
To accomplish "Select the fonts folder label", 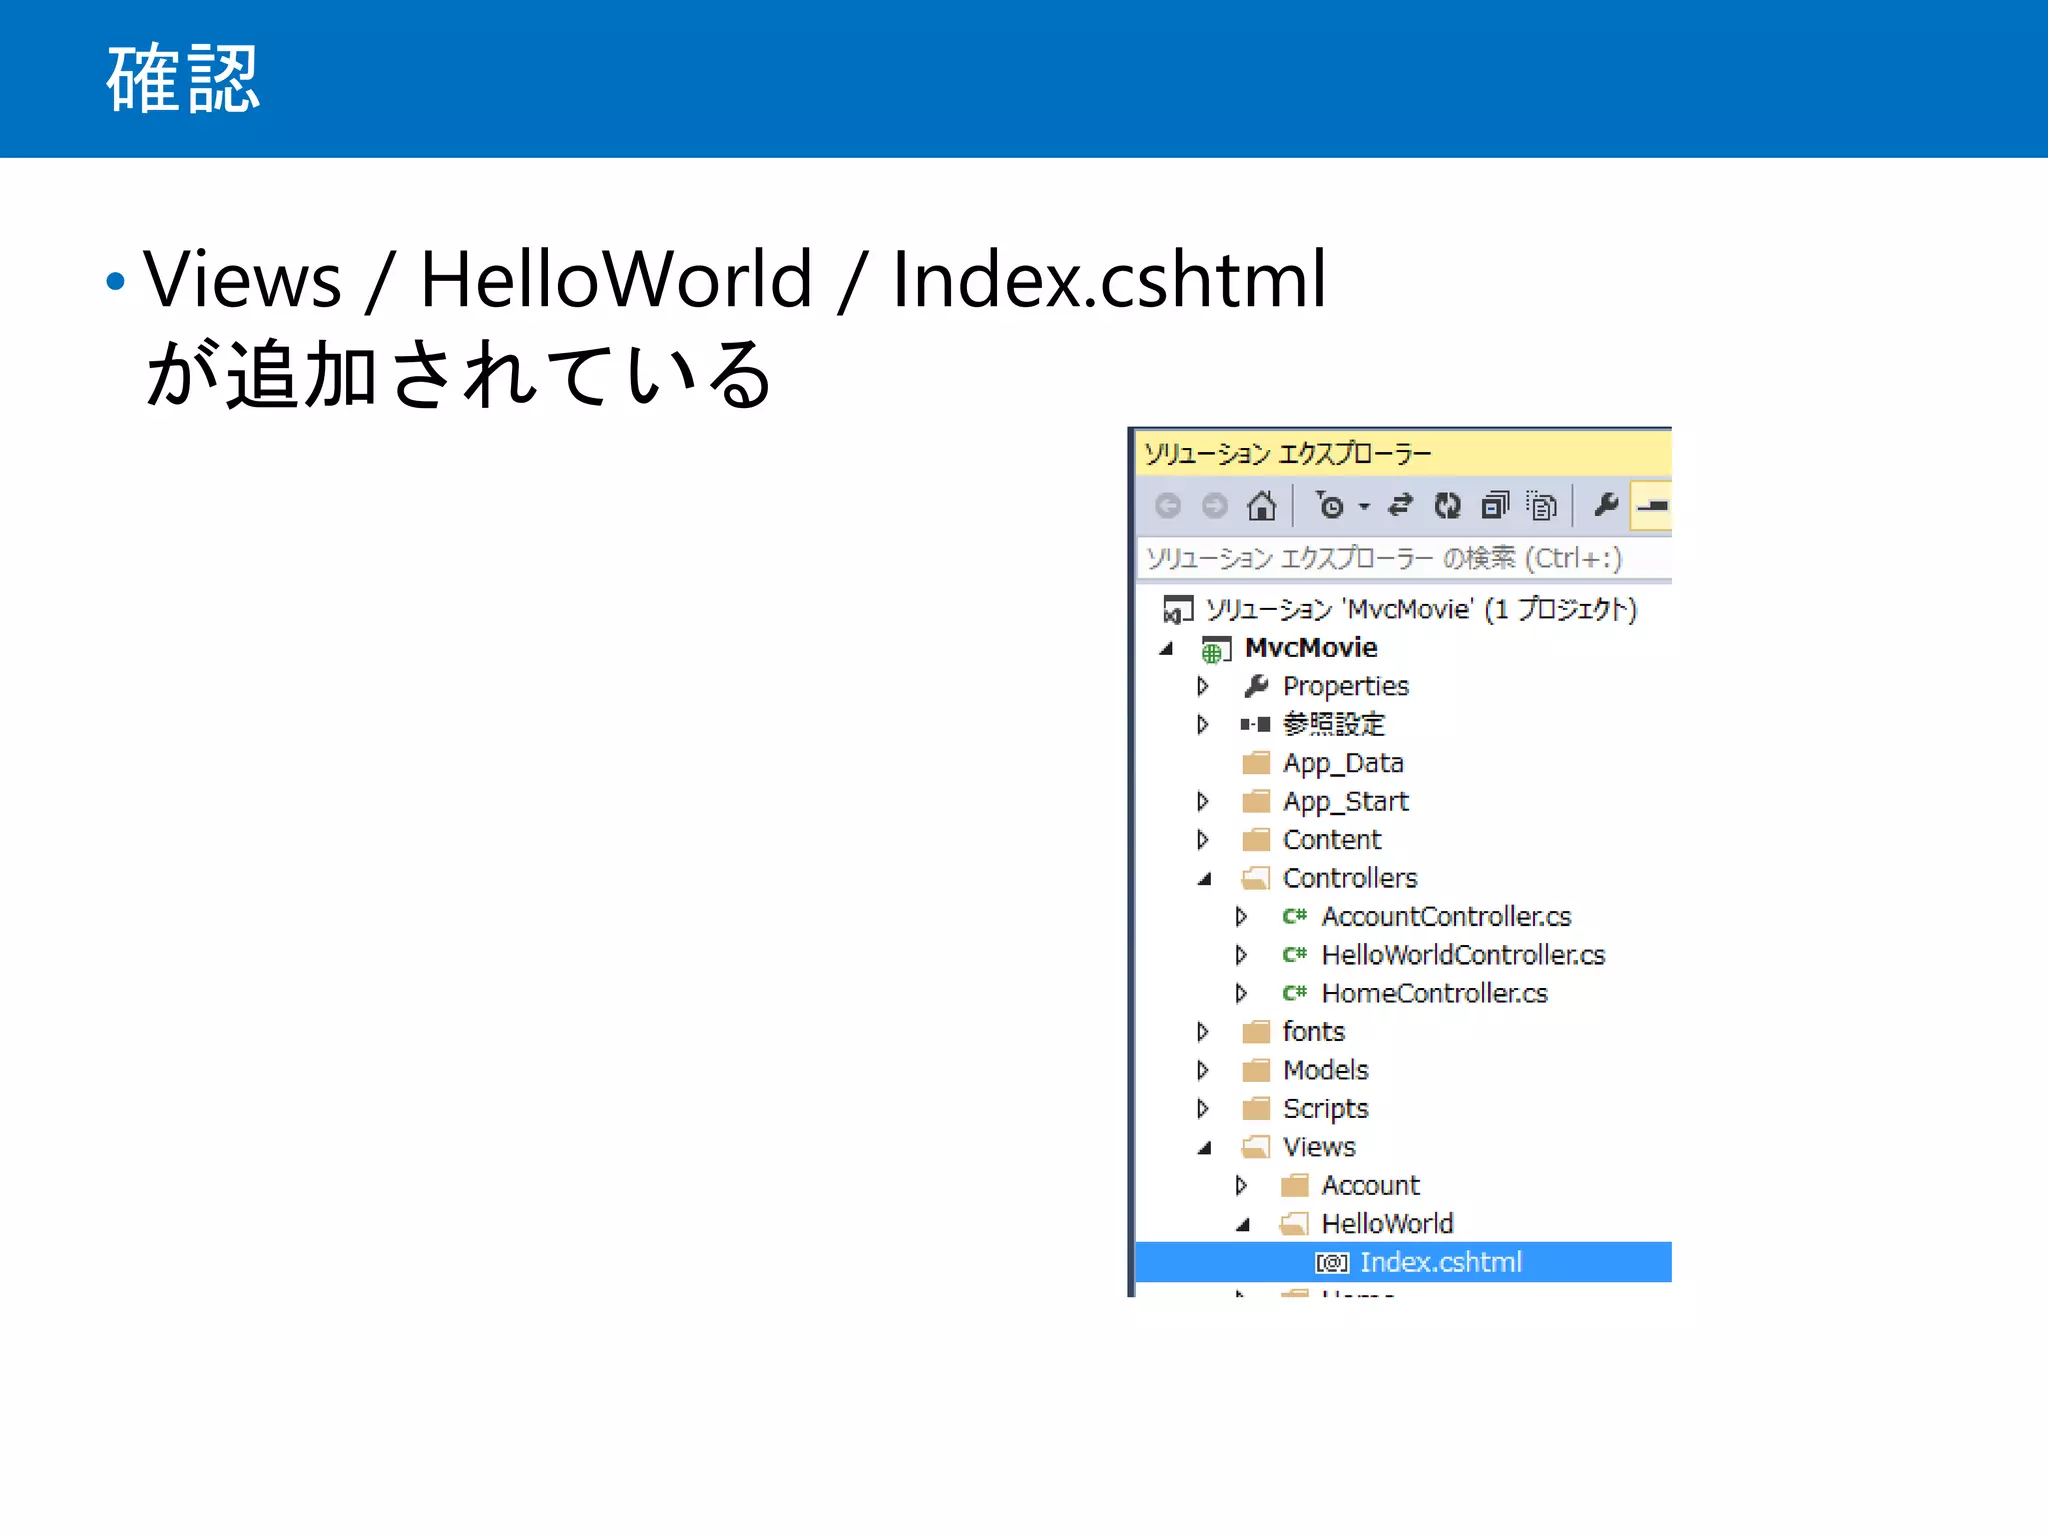I will [1313, 1031].
